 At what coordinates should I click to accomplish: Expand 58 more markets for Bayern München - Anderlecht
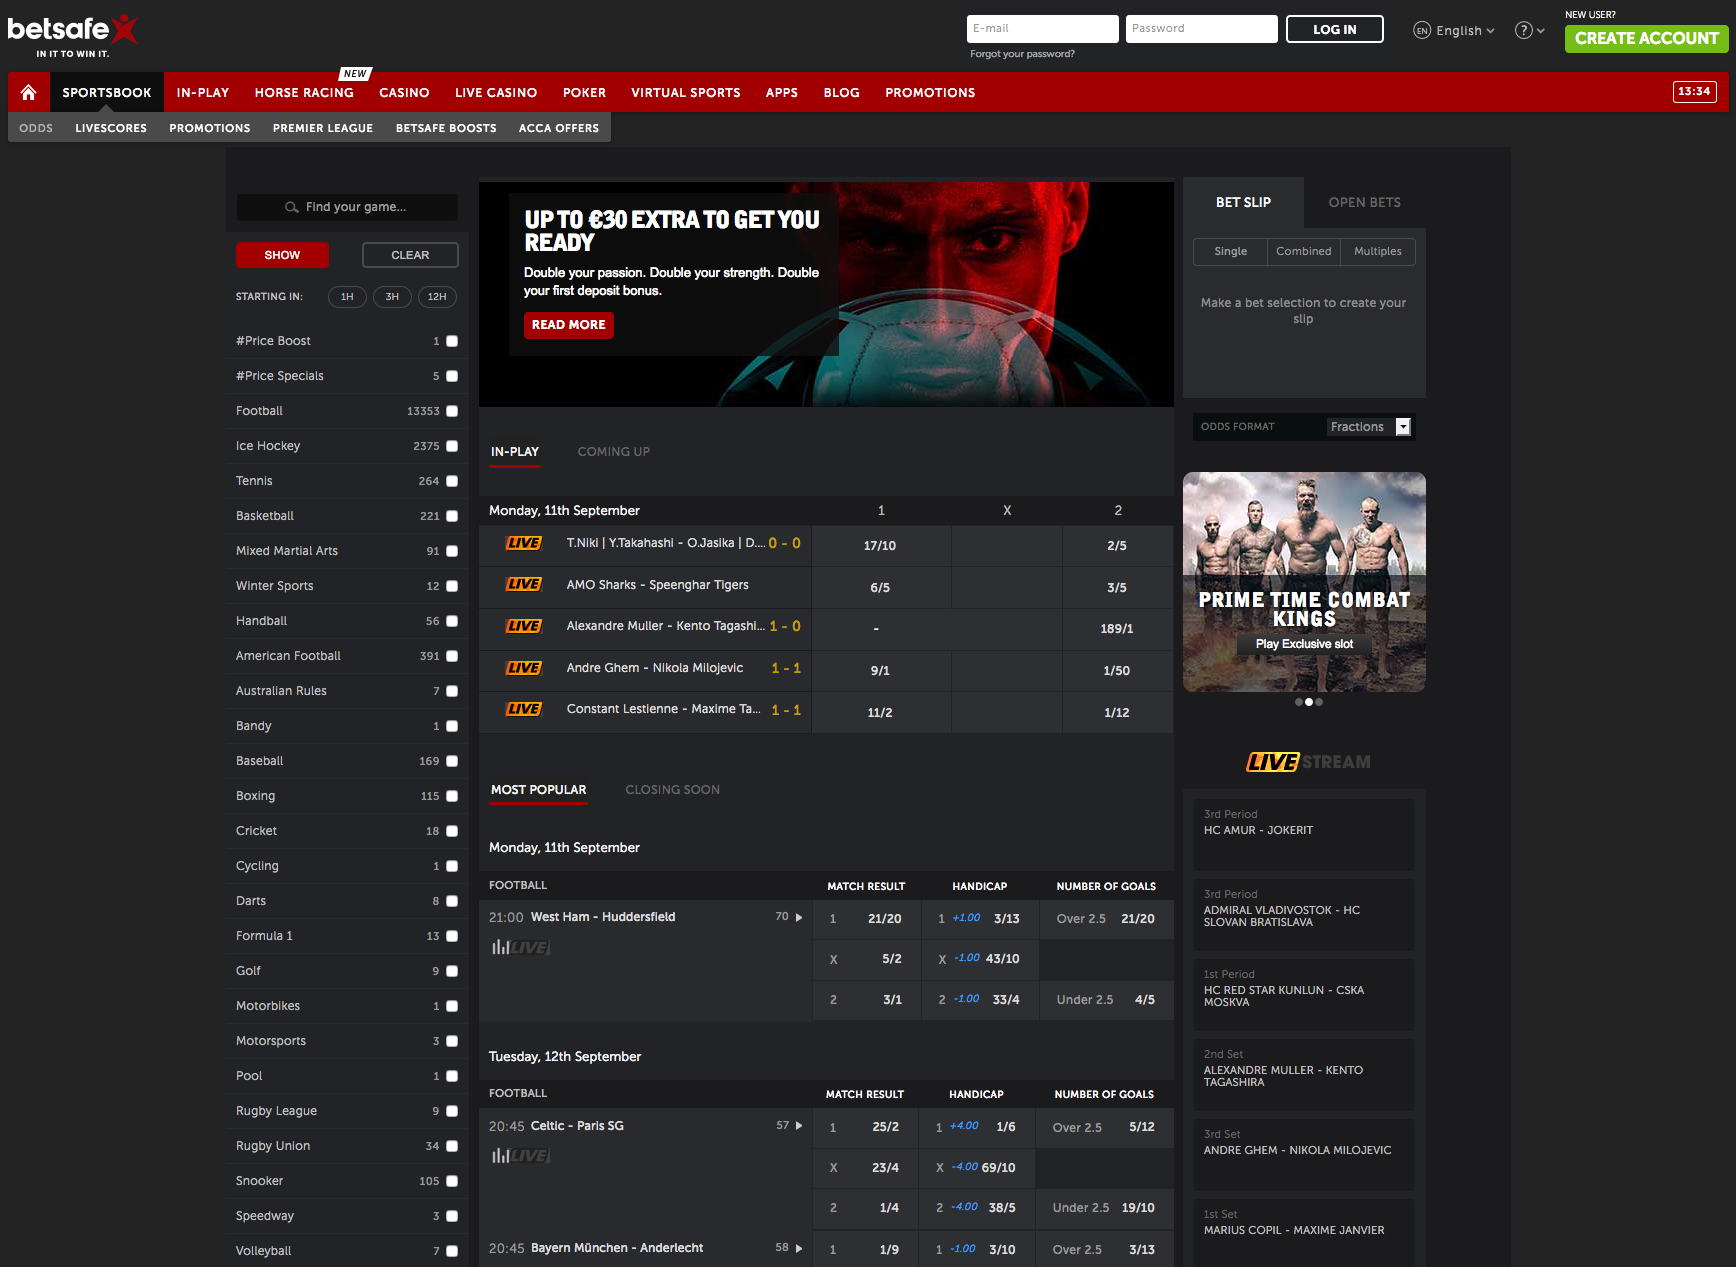(x=789, y=1248)
